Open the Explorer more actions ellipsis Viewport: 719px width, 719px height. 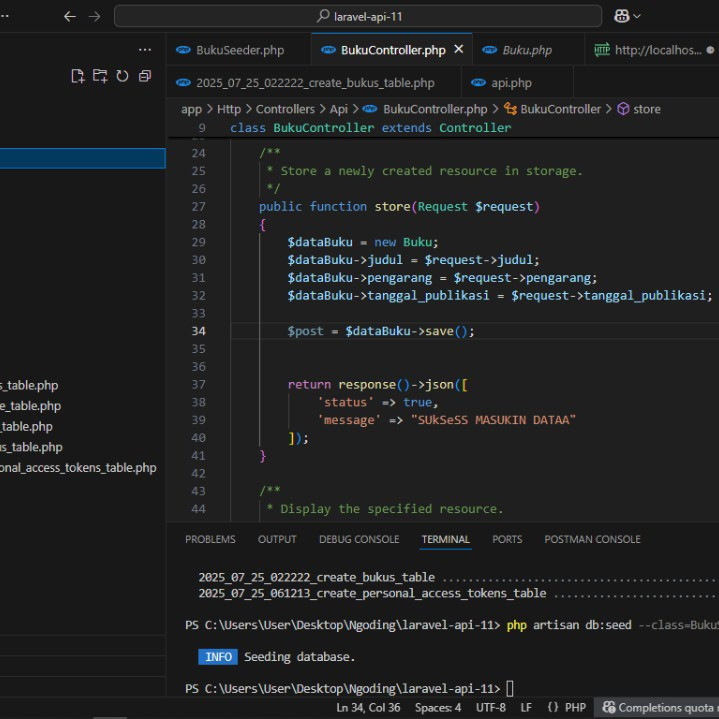145,49
